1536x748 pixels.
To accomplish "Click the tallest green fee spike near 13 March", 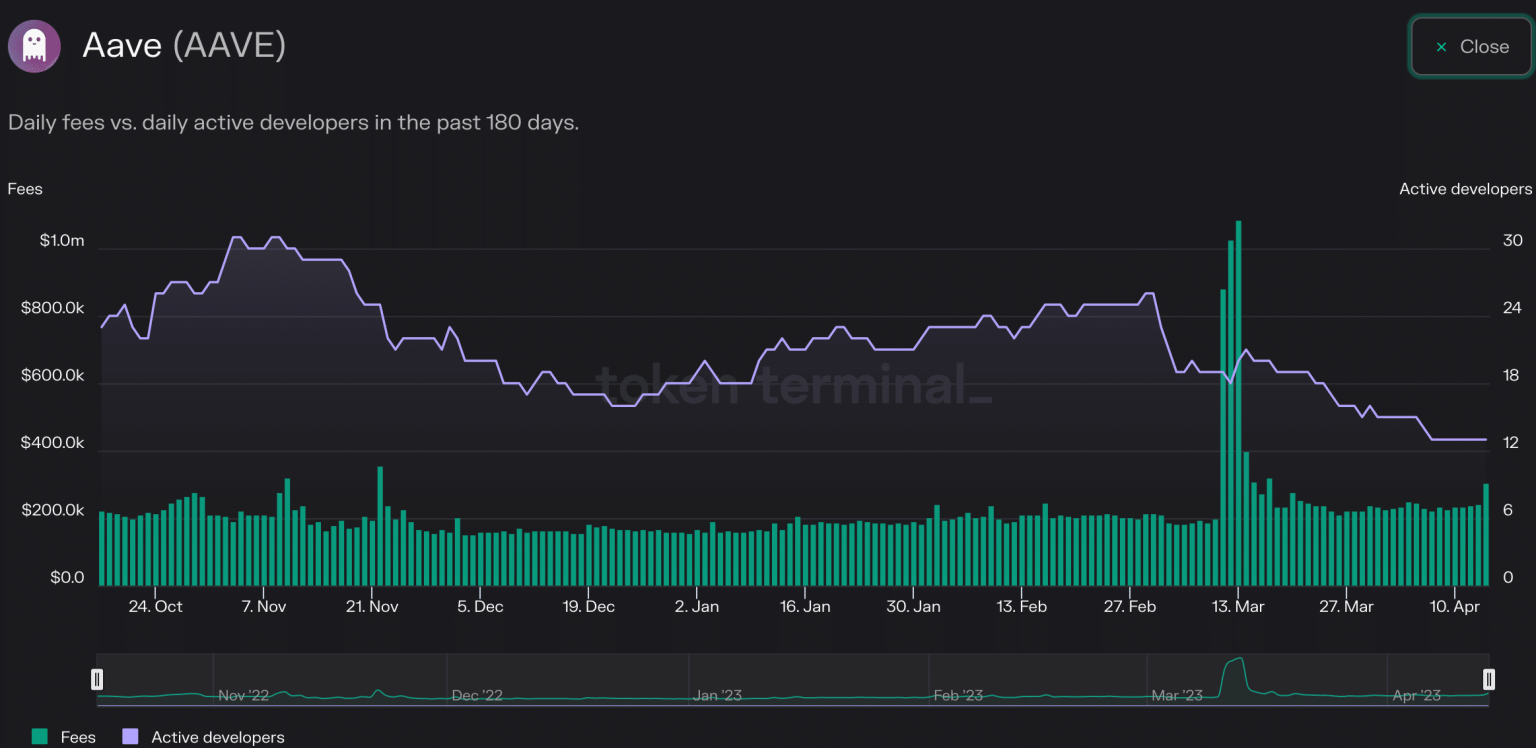I will pos(1237,400).
